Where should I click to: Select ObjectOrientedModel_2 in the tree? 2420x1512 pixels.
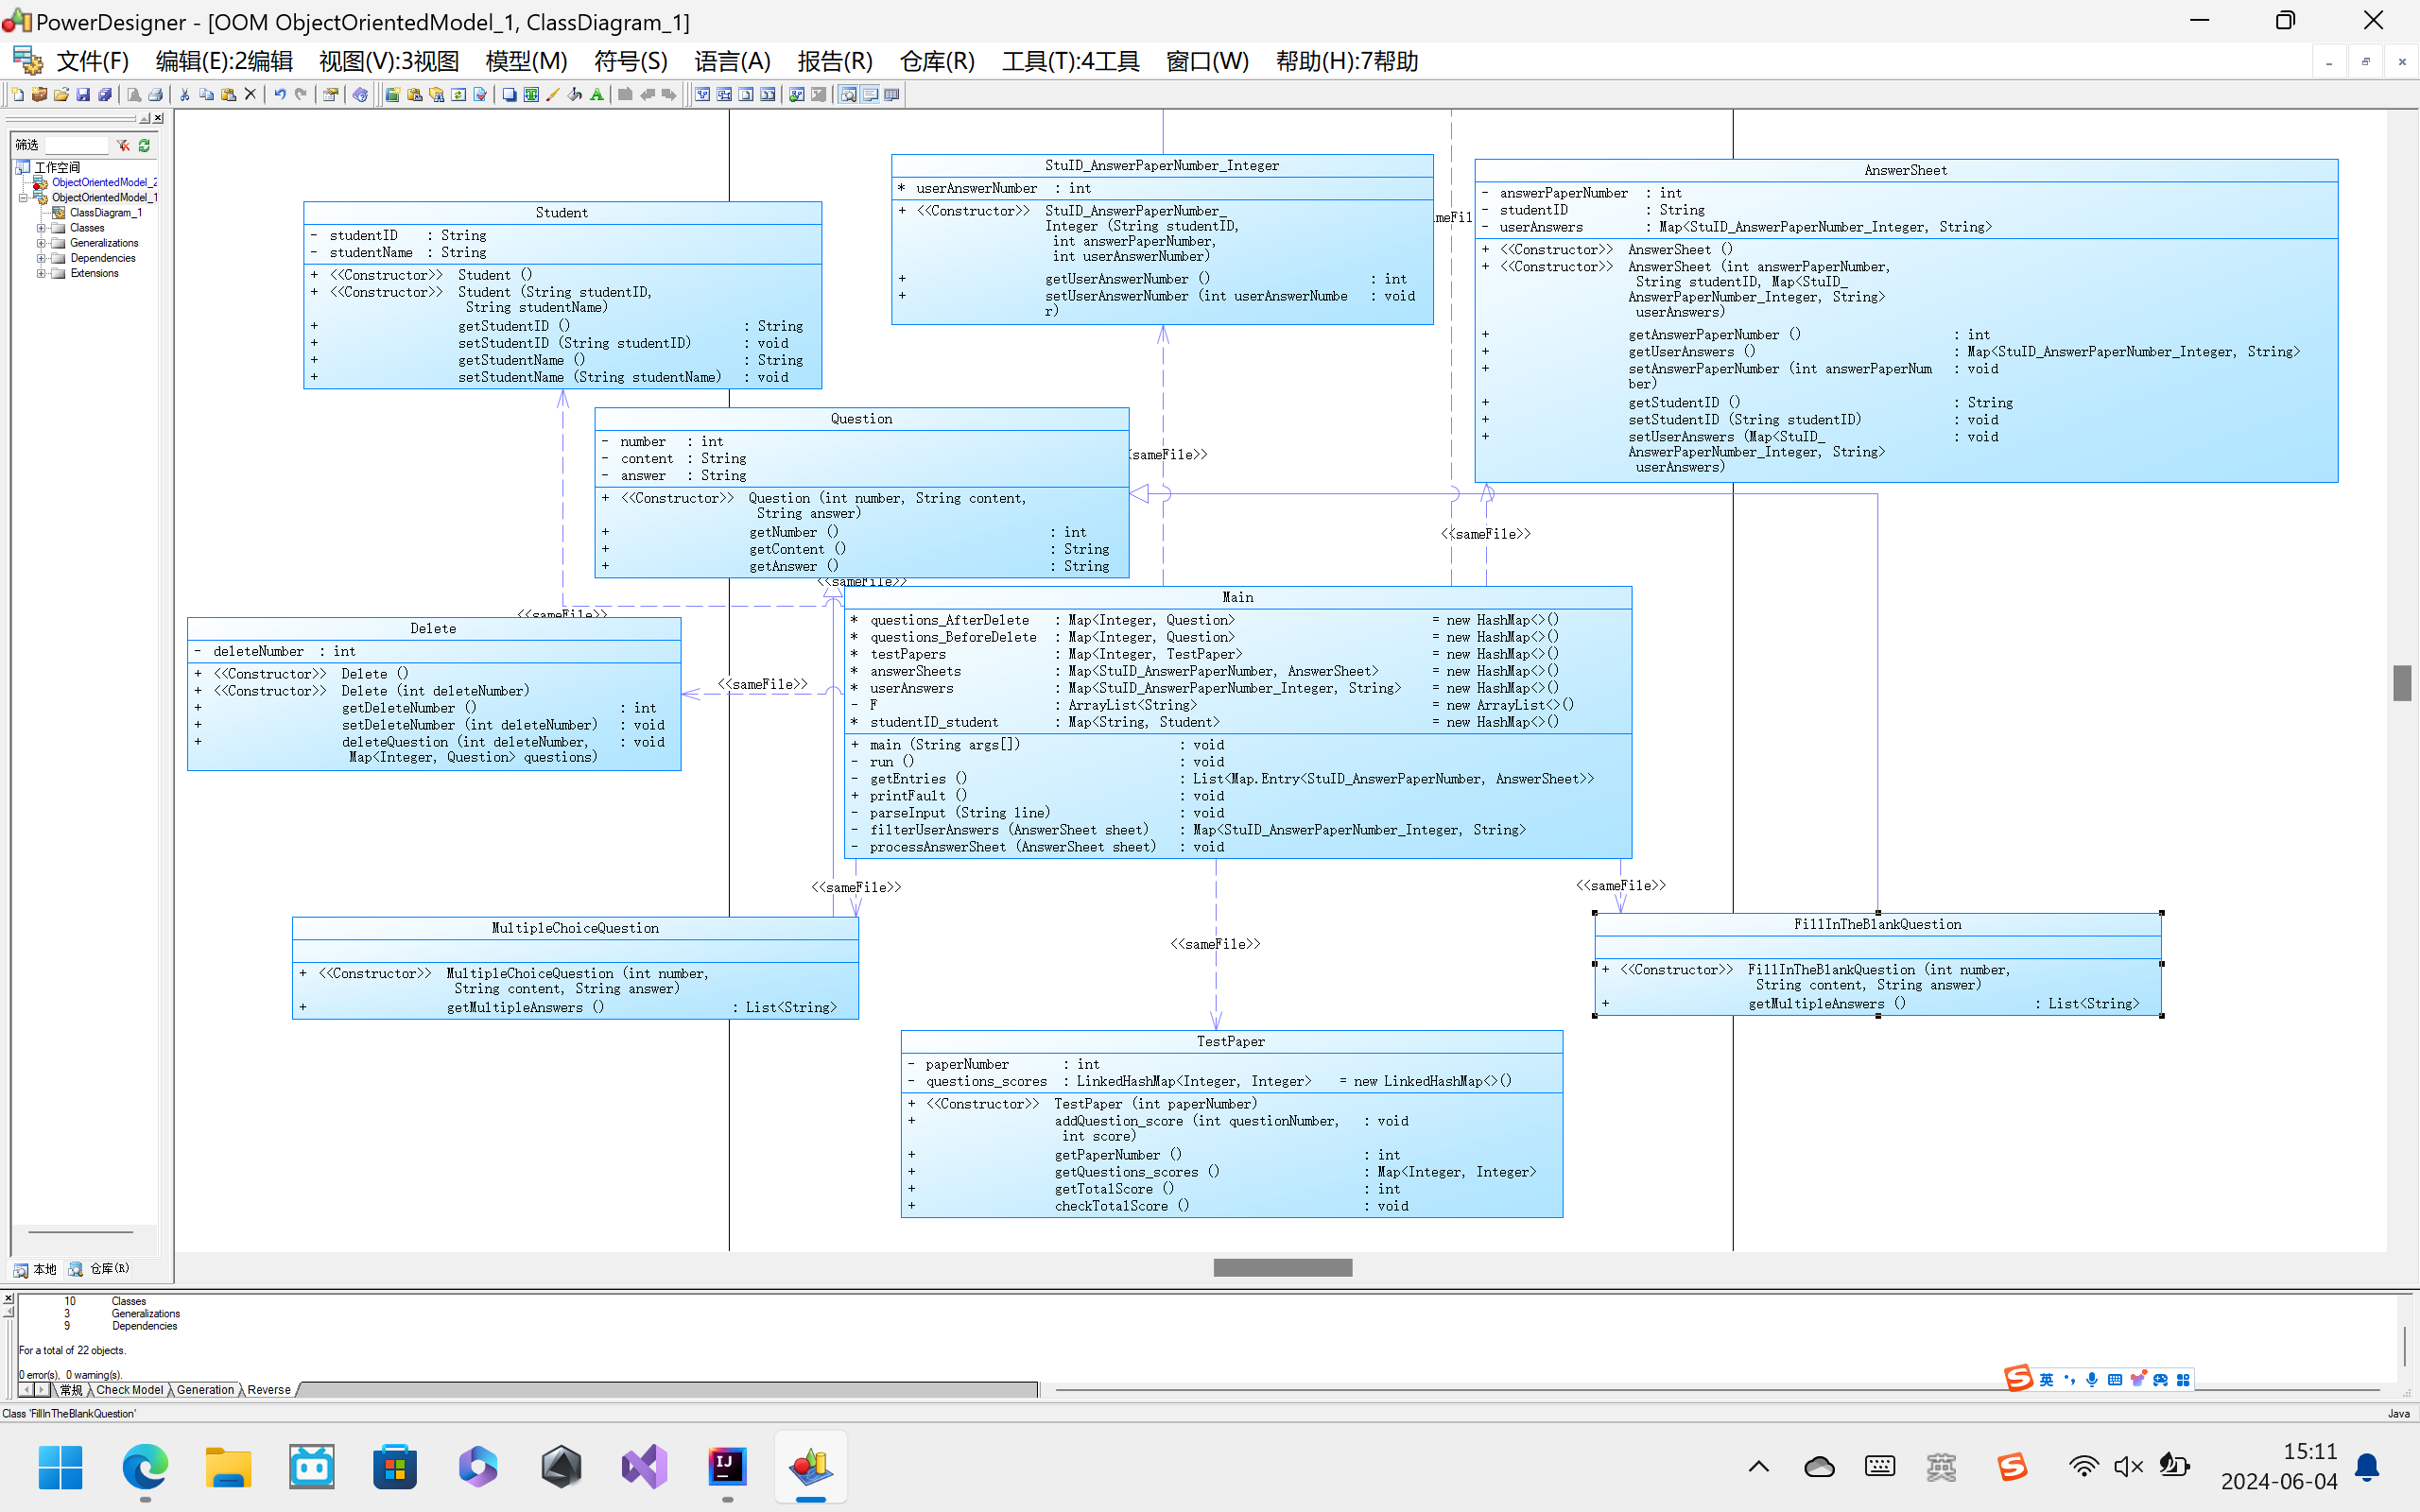104,182
